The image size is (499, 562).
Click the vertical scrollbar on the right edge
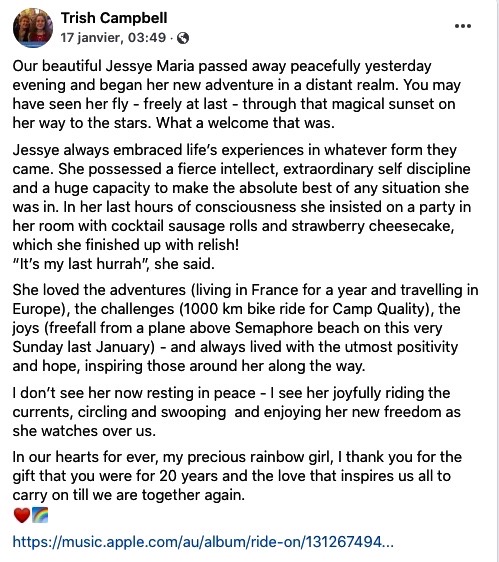(x=497, y=281)
